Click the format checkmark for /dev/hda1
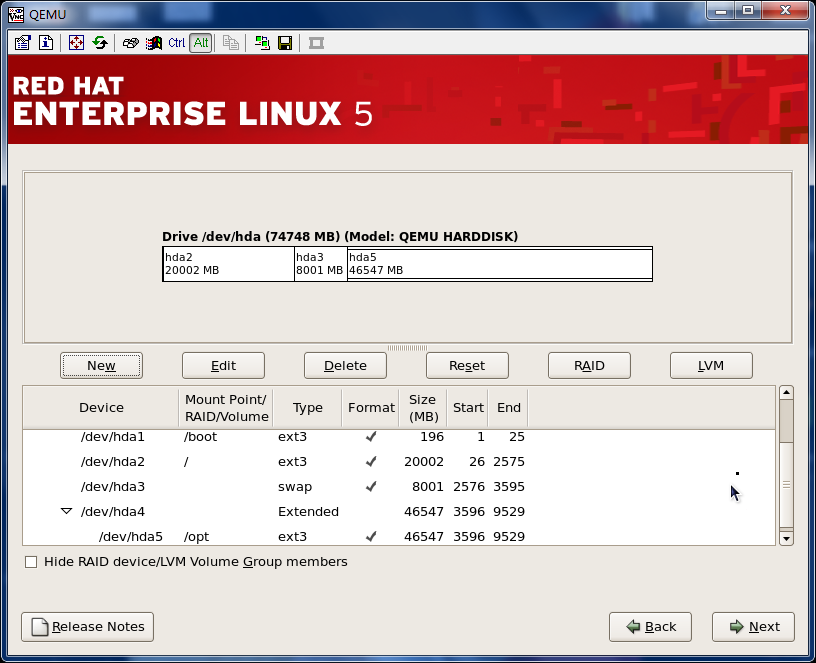Screen dimensions: 816x663 pyautogui.click(x=371, y=437)
